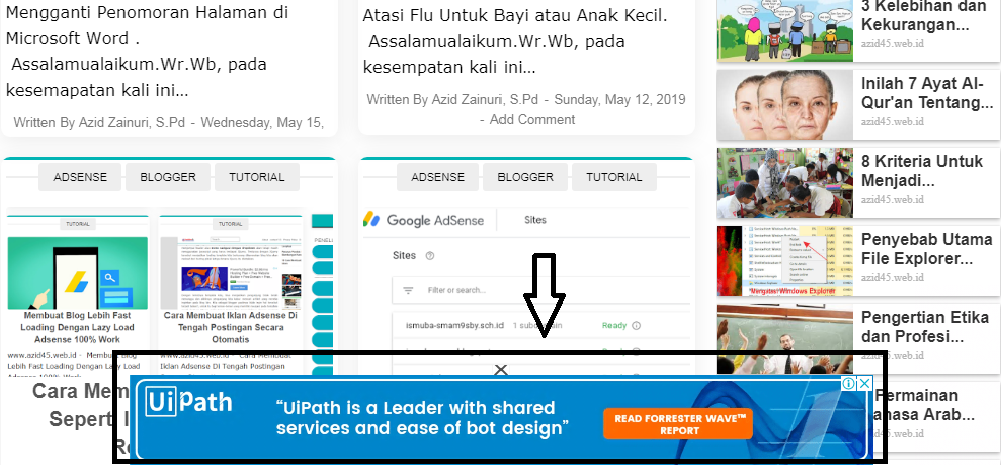Image resolution: width=1001 pixels, height=465 pixels.
Task: Click the ismuba-smam9sby.sch.id site row
Action: (541, 326)
